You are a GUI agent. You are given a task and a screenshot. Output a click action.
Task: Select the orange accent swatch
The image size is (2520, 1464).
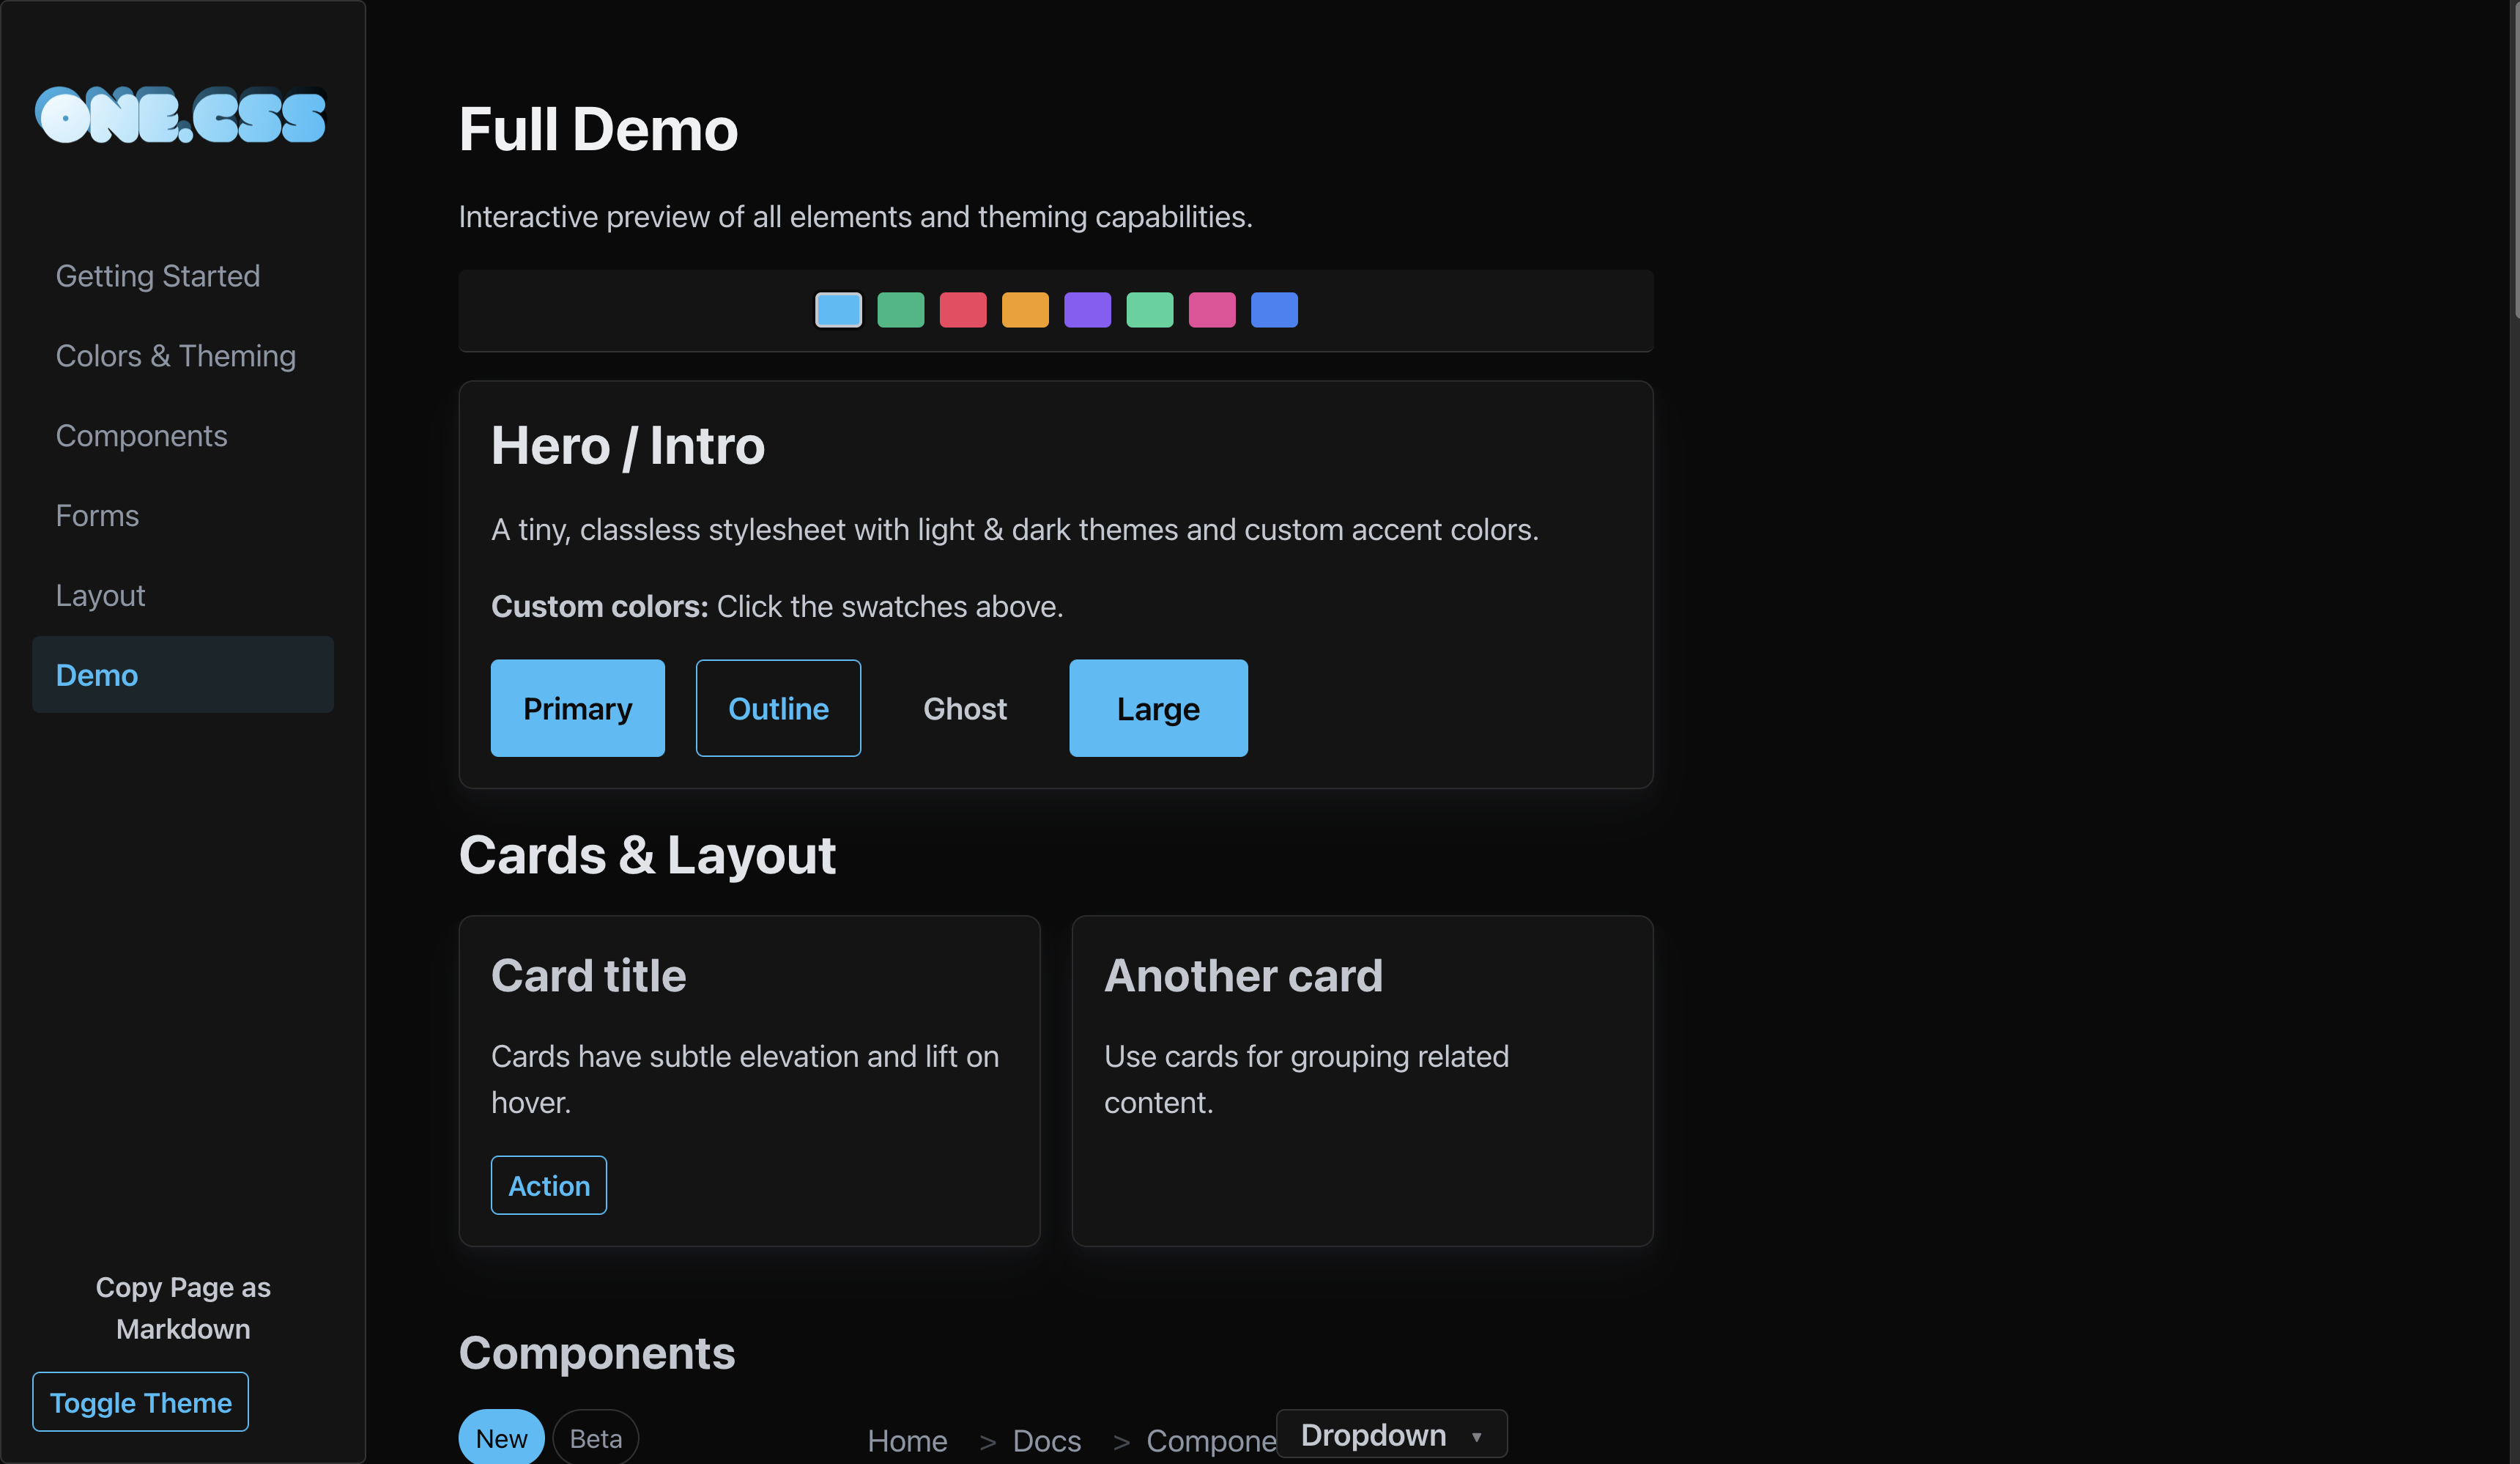[x=1025, y=310]
